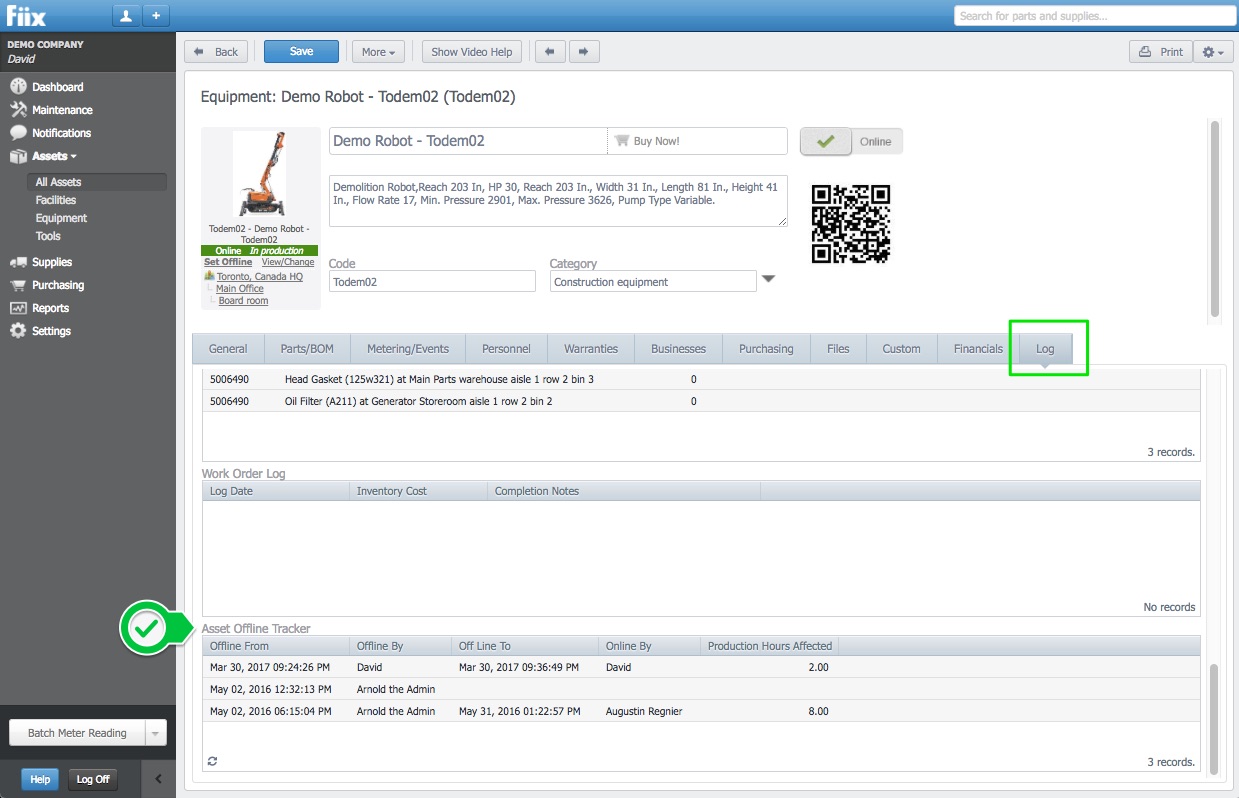Click the Back button
This screenshot has height=798, width=1239.
[217, 52]
